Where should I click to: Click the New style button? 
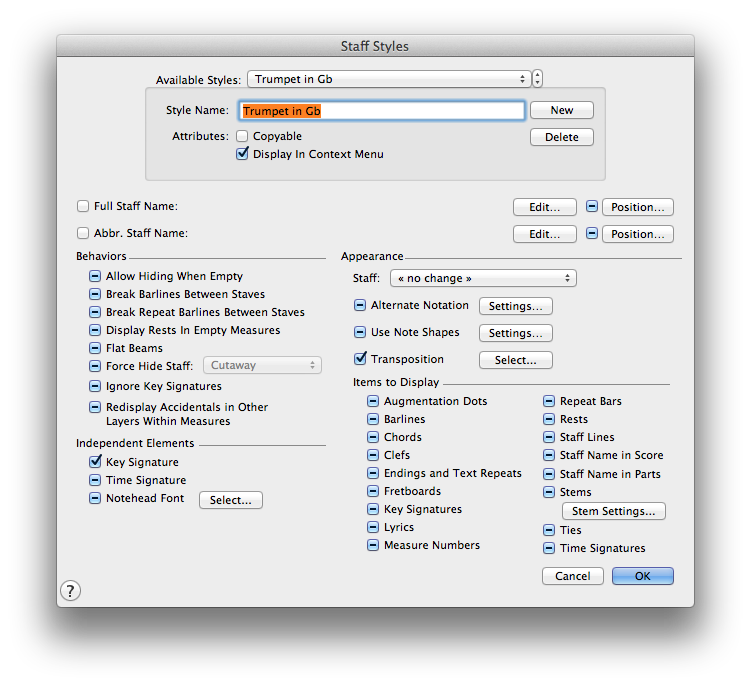pos(561,110)
